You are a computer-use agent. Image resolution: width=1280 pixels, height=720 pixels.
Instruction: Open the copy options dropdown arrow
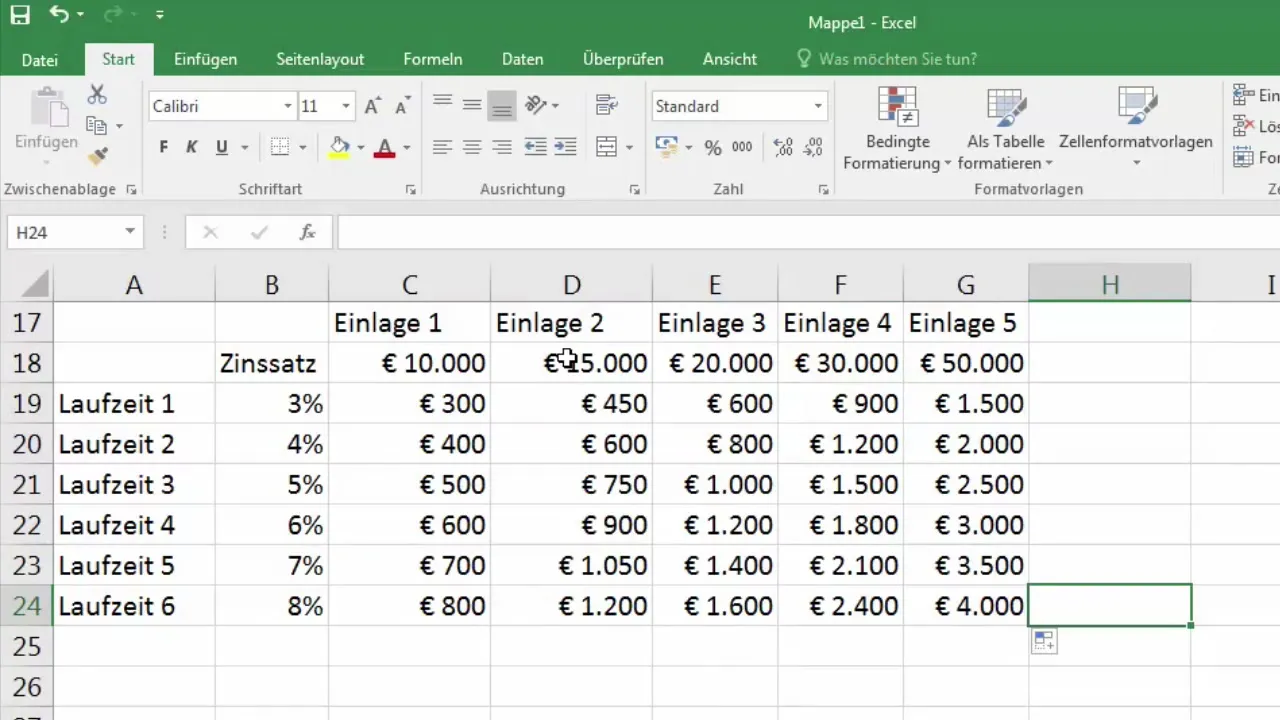pos(119,127)
